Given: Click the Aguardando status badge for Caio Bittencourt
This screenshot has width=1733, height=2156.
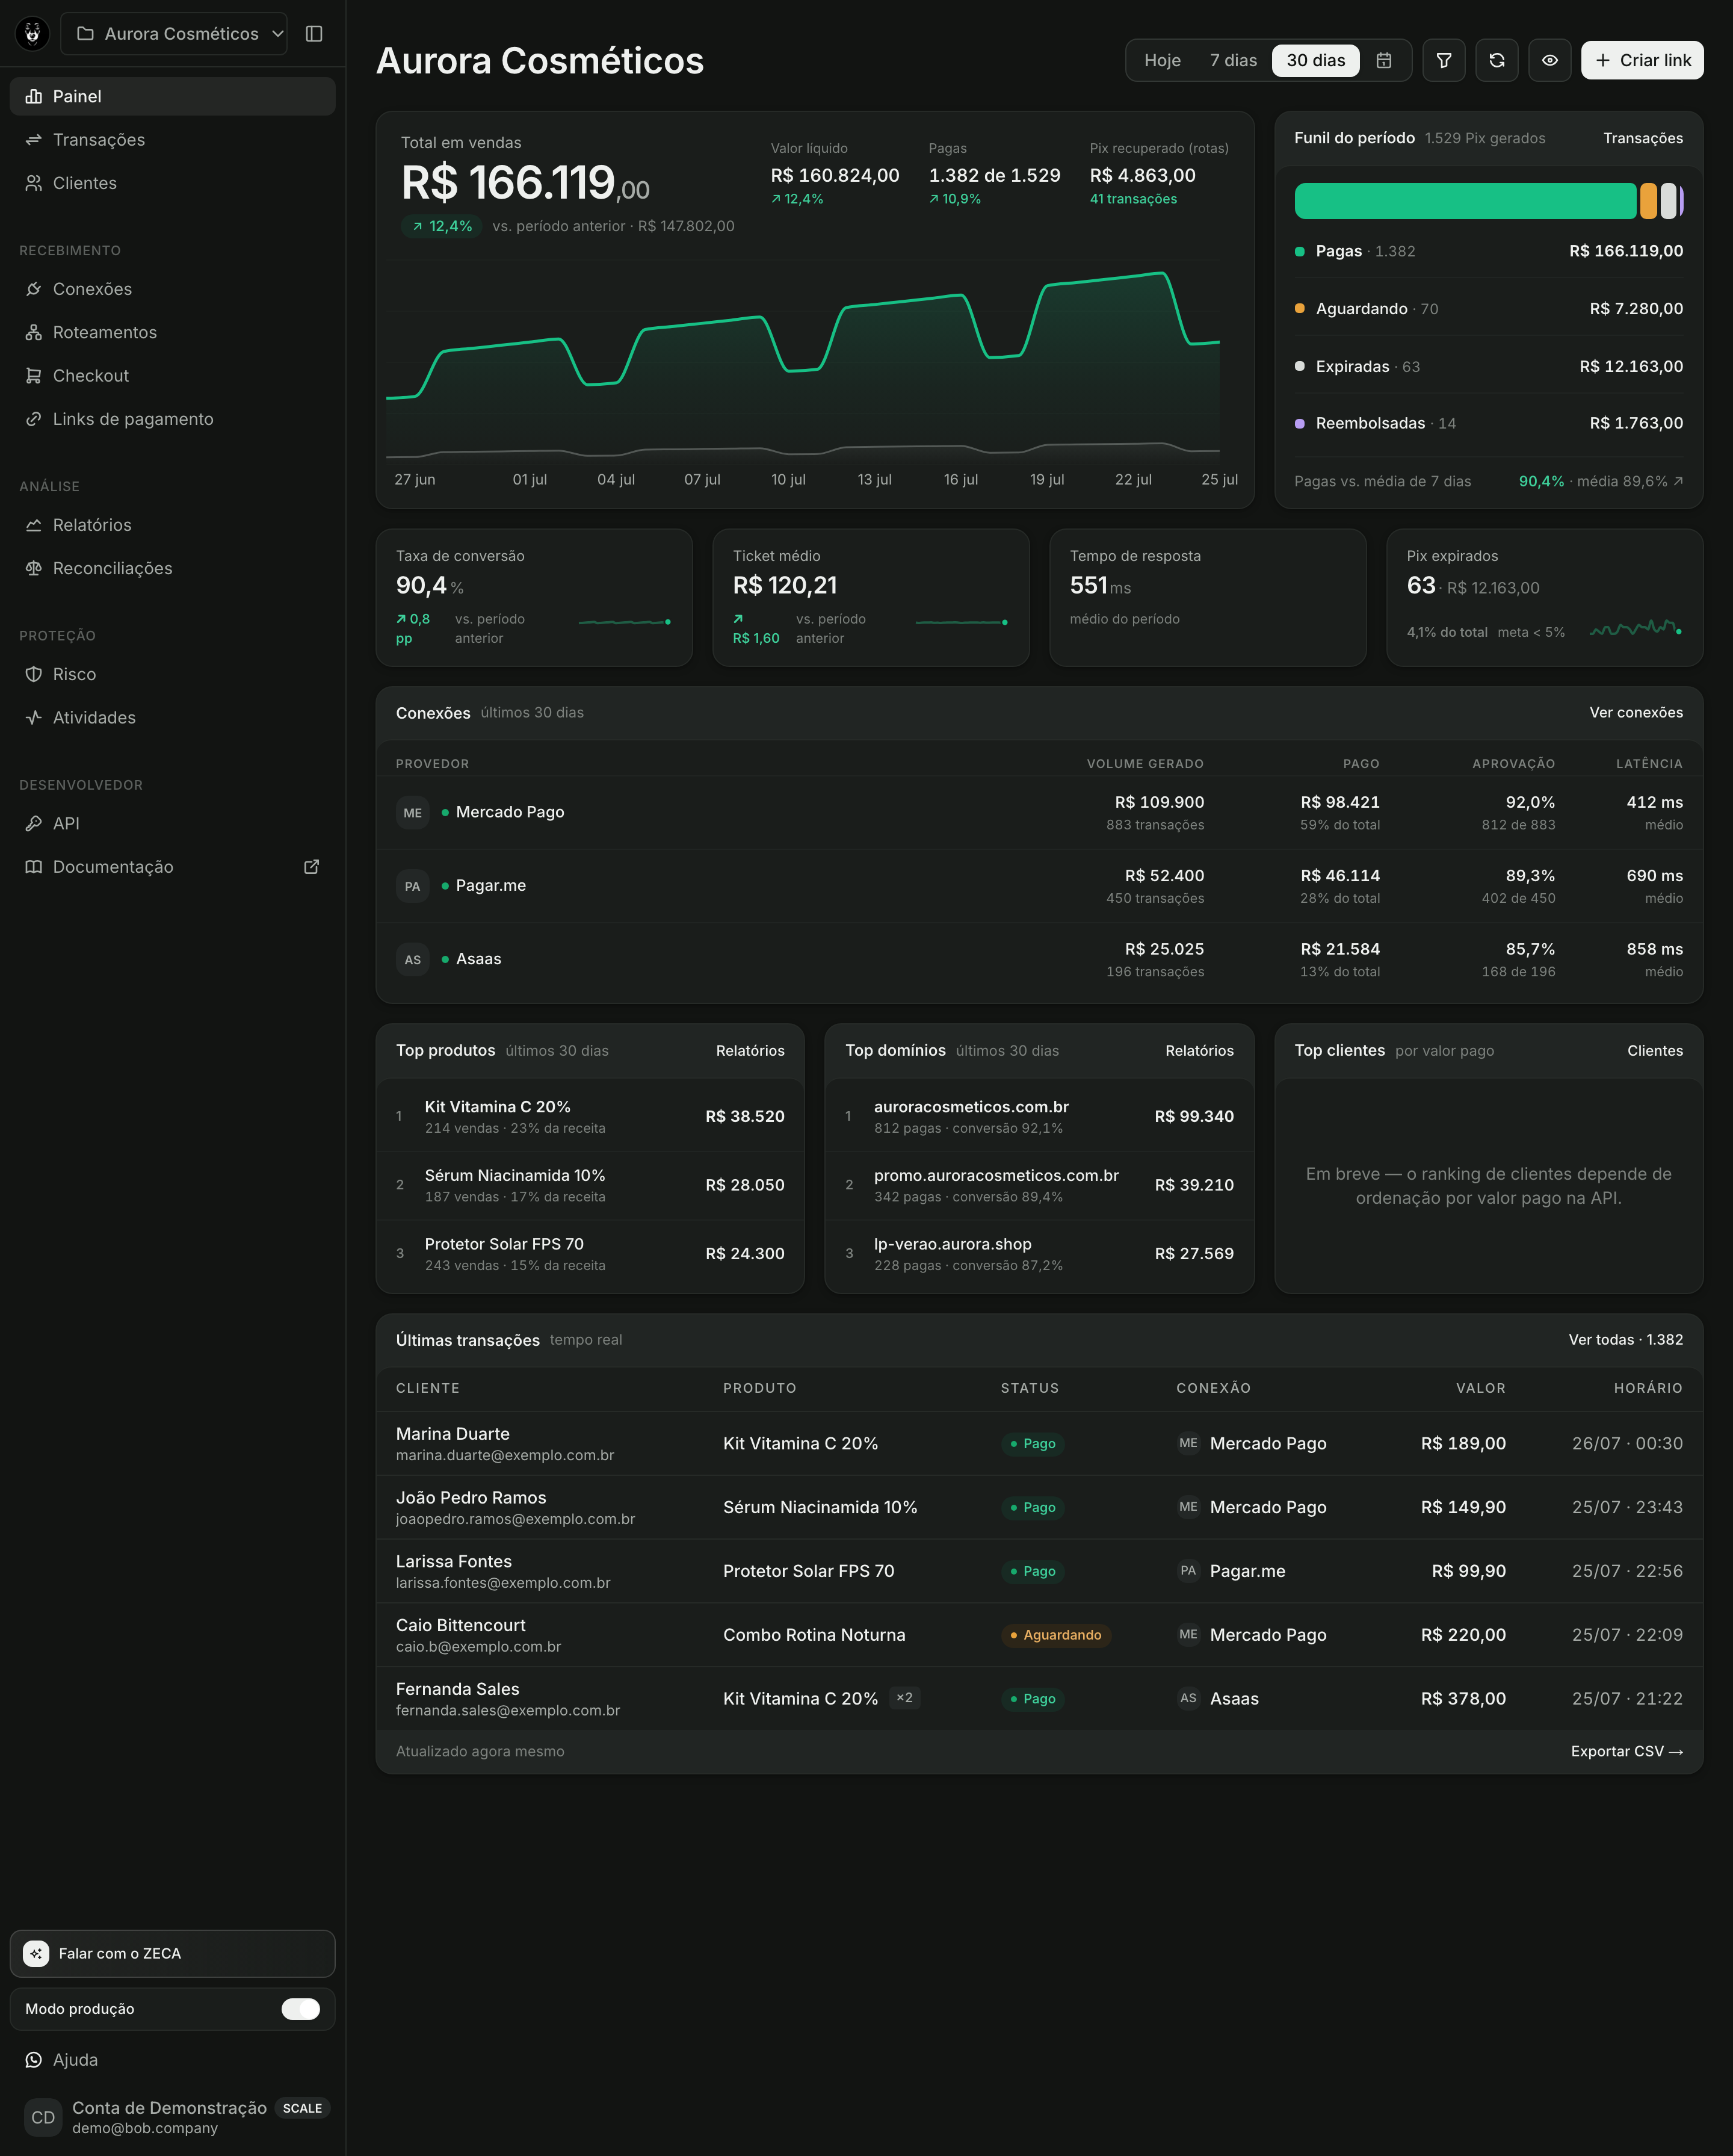Looking at the screenshot, I should point(1056,1635).
